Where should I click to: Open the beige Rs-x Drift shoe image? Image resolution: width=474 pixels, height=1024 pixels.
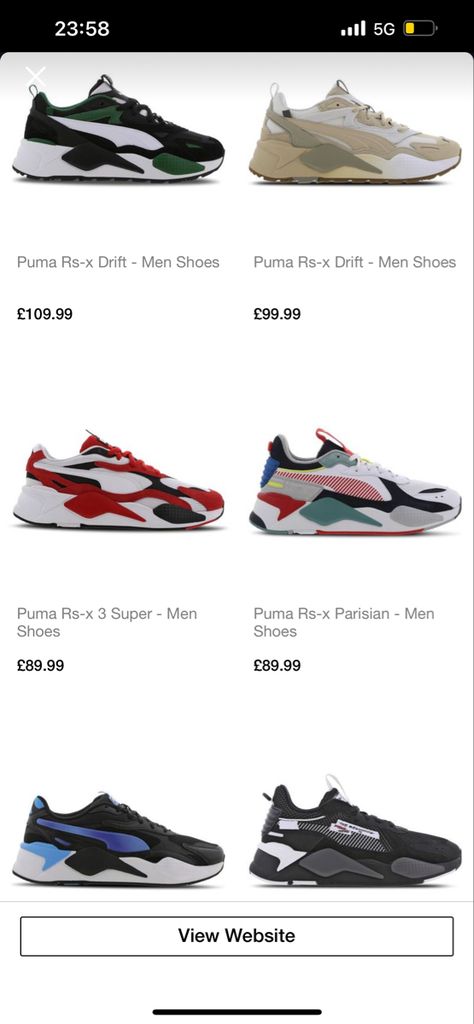(x=355, y=131)
